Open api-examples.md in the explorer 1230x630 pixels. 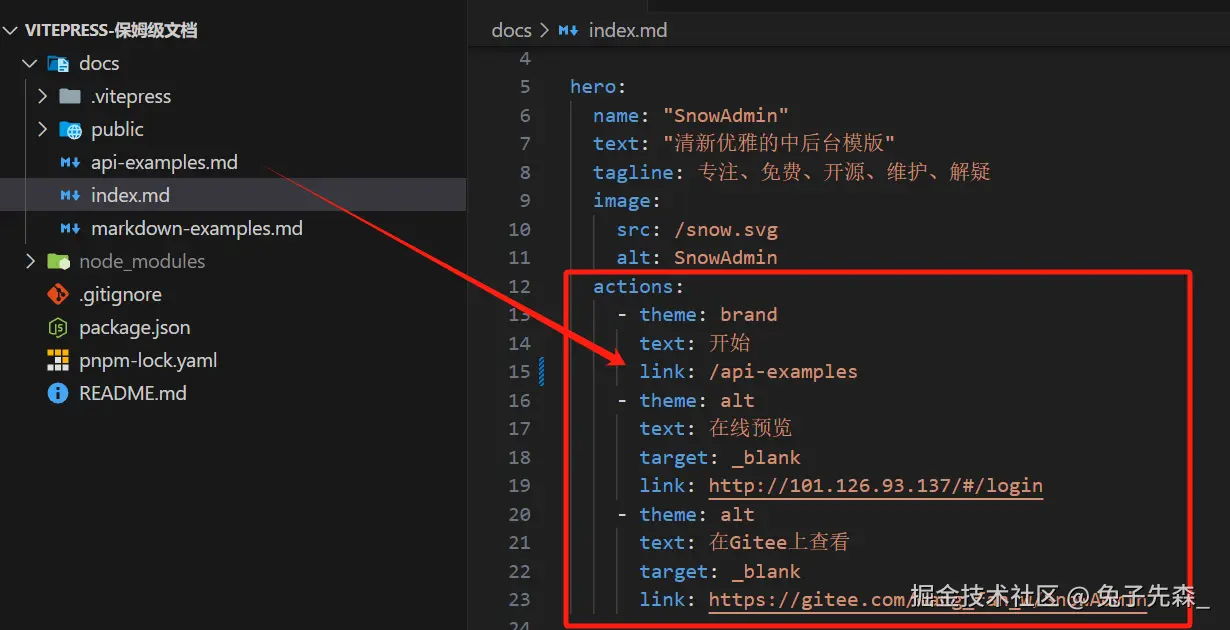pyautogui.click(x=164, y=163)
